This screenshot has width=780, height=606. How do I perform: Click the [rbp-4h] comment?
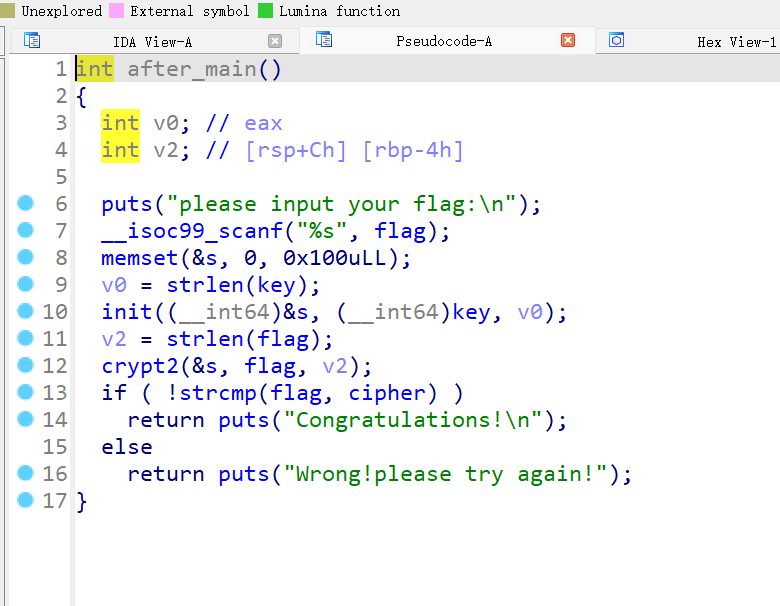coord(412,151)
